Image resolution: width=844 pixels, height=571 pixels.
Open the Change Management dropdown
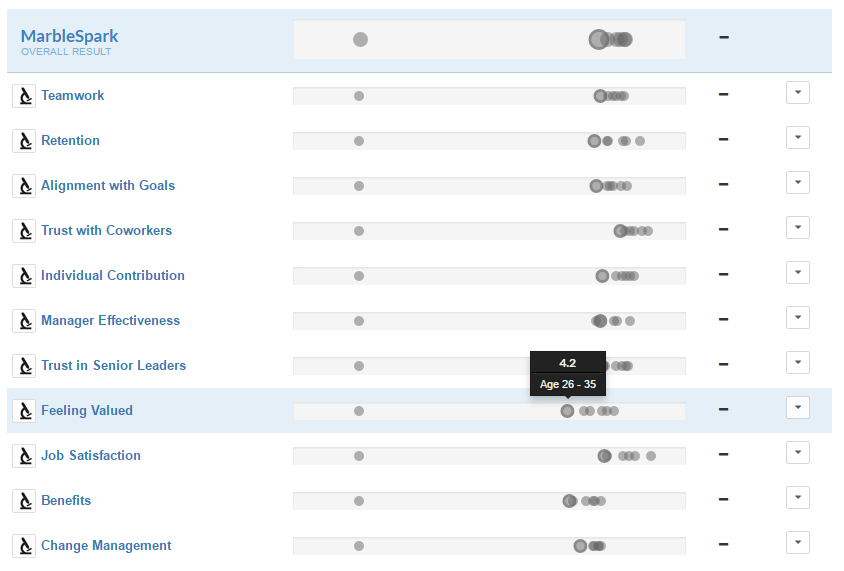798,543
